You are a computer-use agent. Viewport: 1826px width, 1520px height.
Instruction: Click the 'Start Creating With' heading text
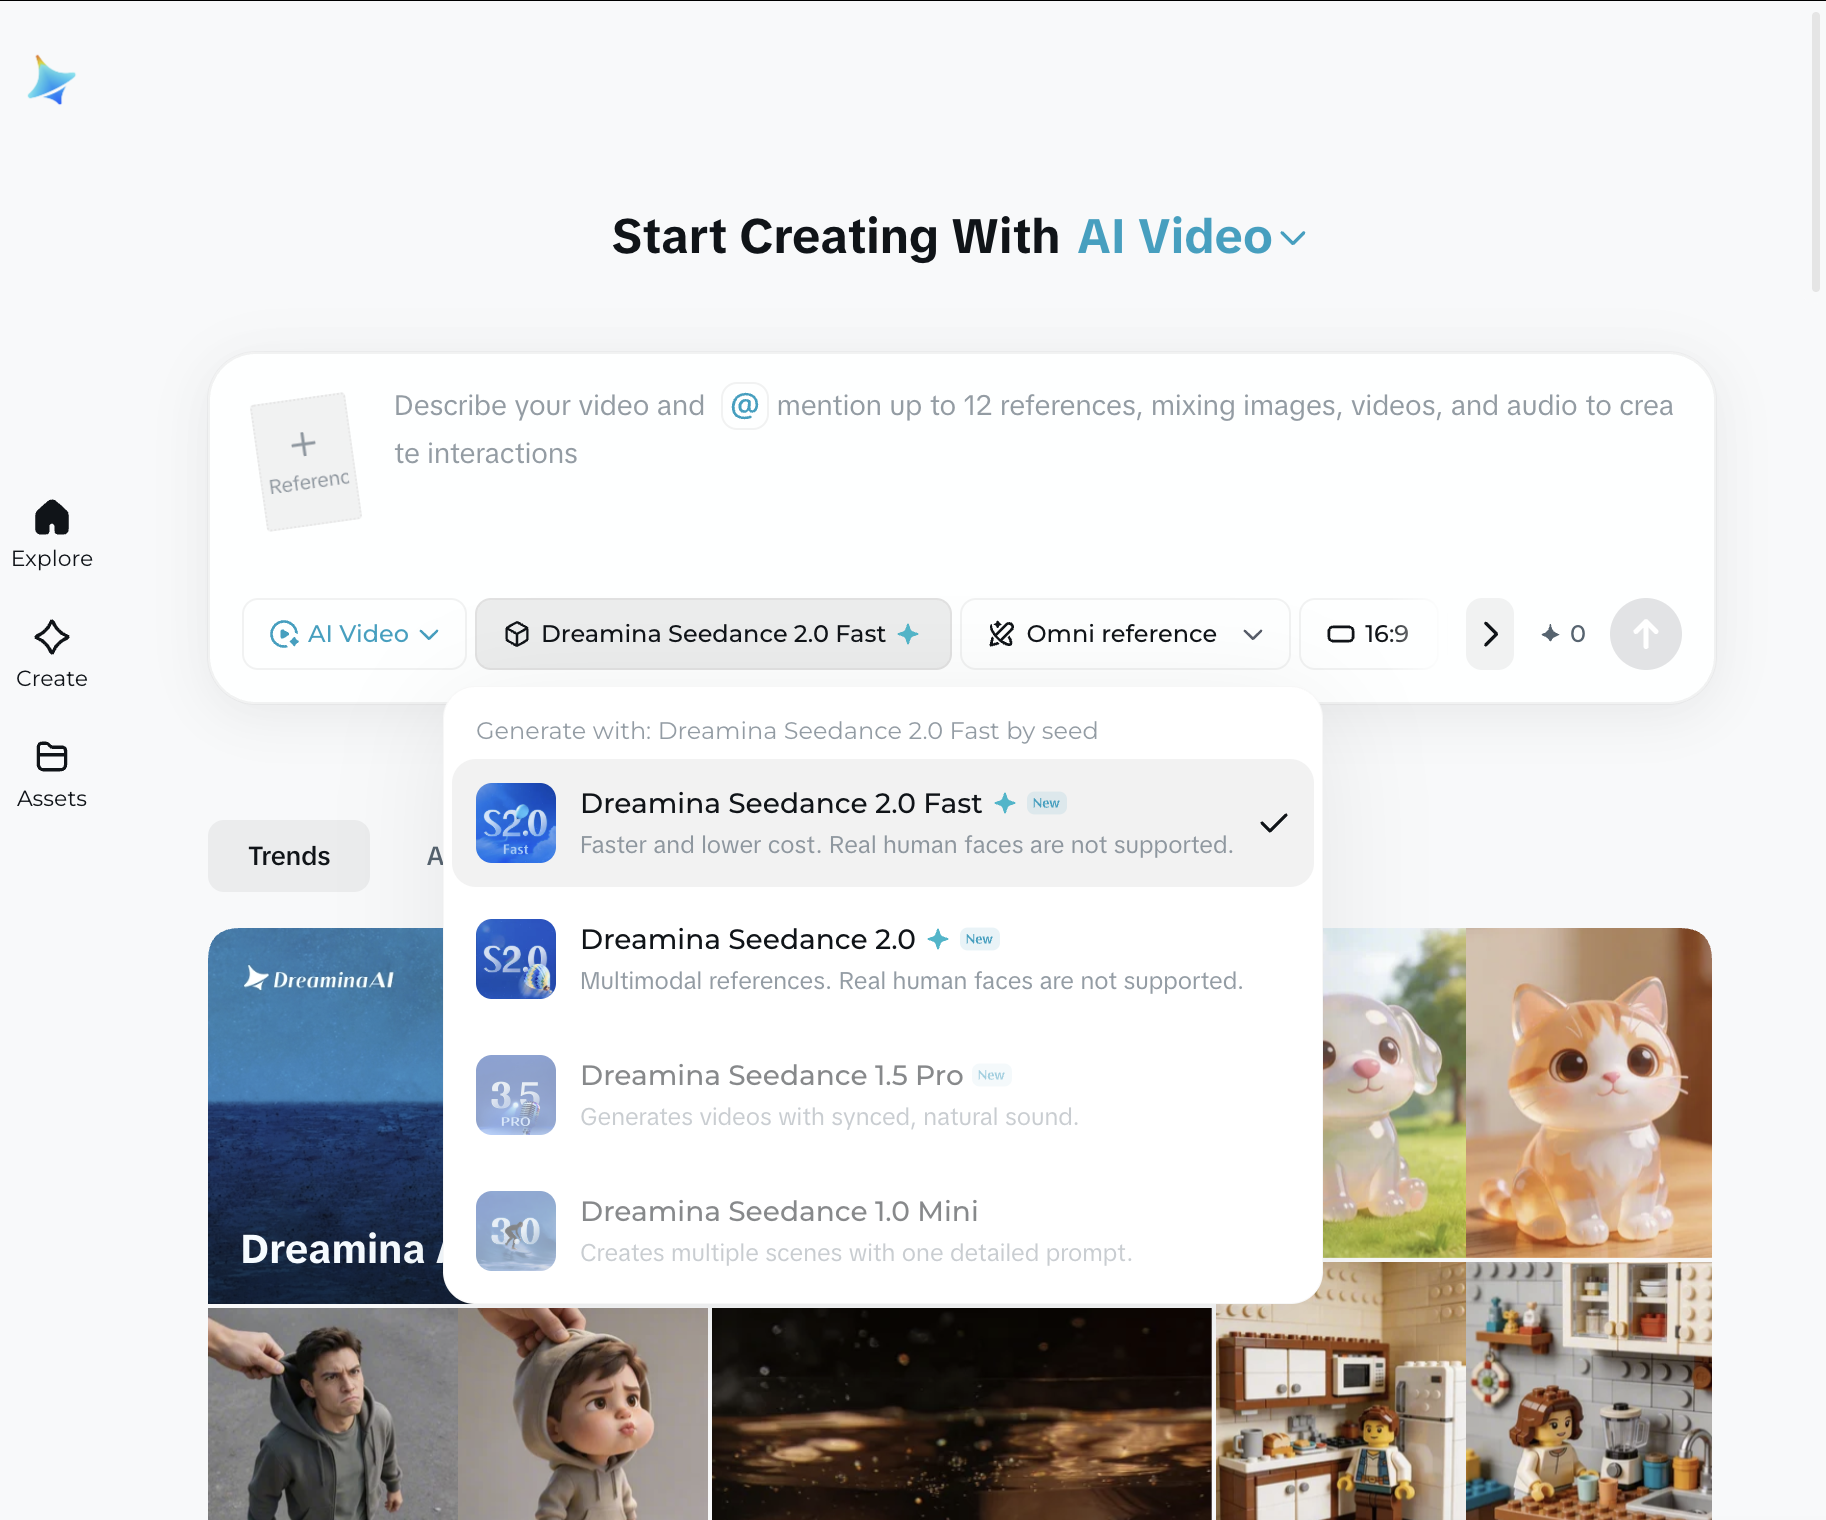[836, 237]
